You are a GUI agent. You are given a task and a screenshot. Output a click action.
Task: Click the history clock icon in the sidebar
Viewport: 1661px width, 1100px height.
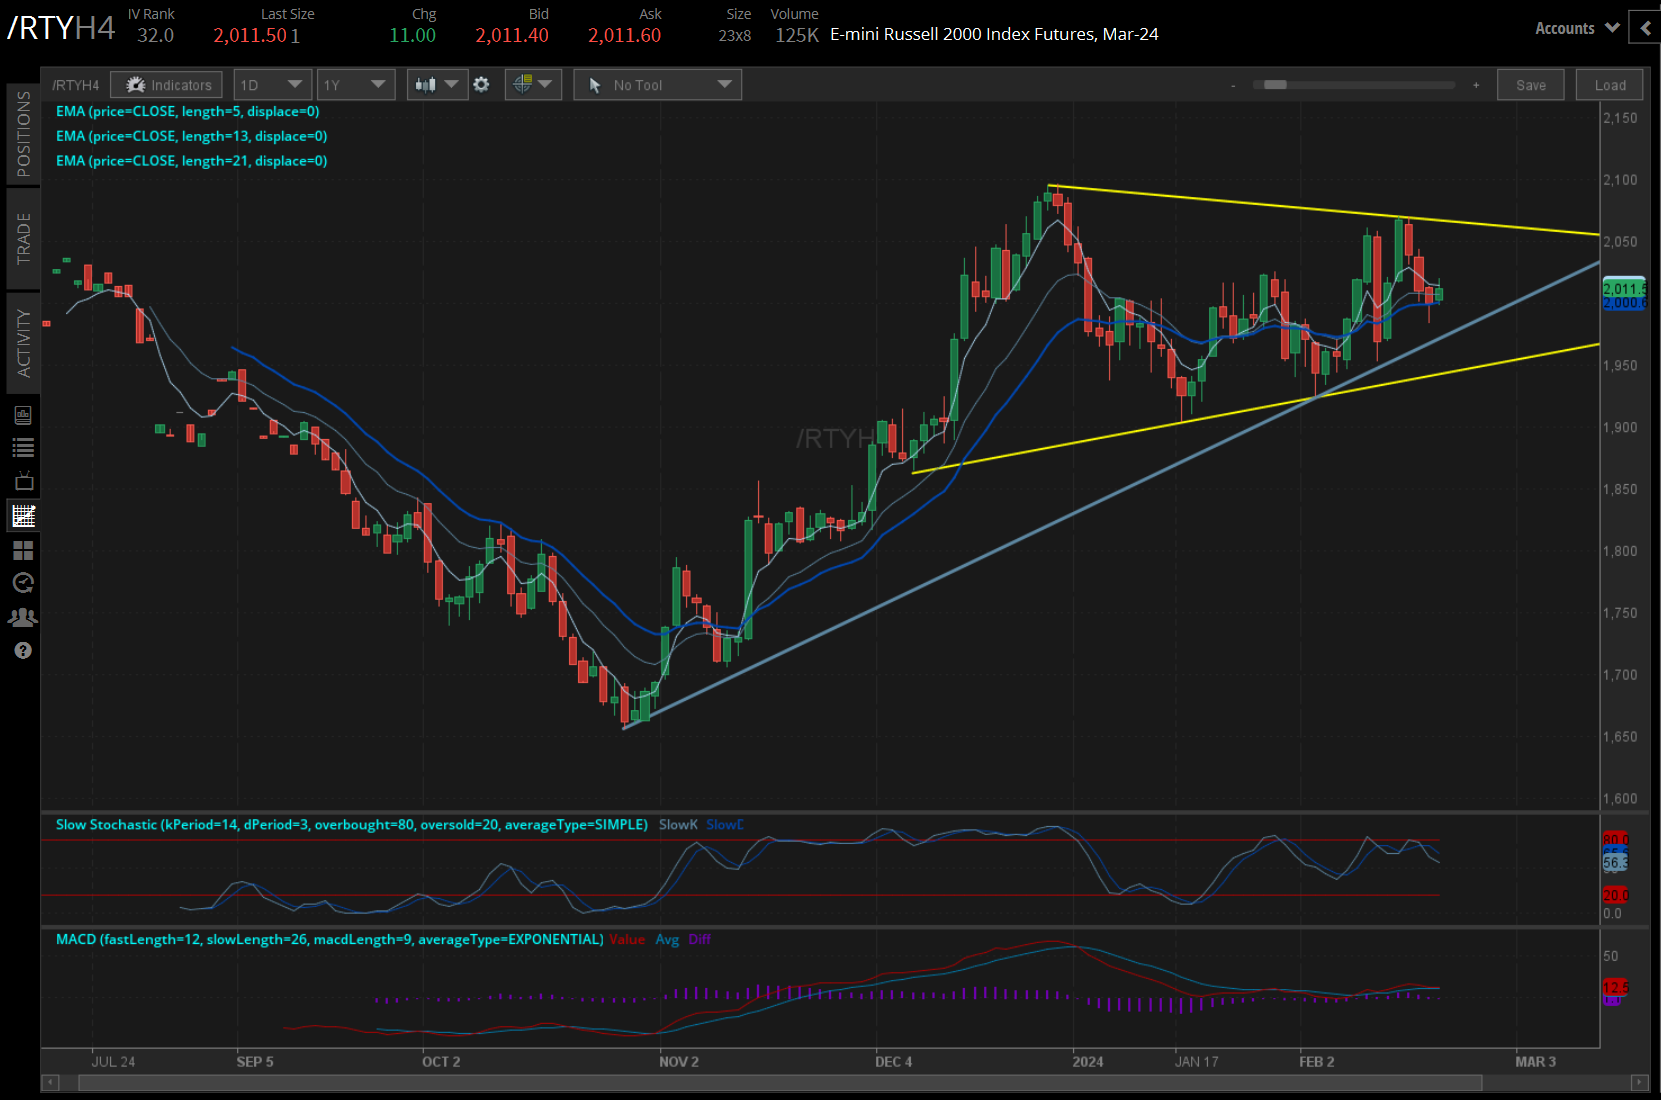[x=23, y=583]
